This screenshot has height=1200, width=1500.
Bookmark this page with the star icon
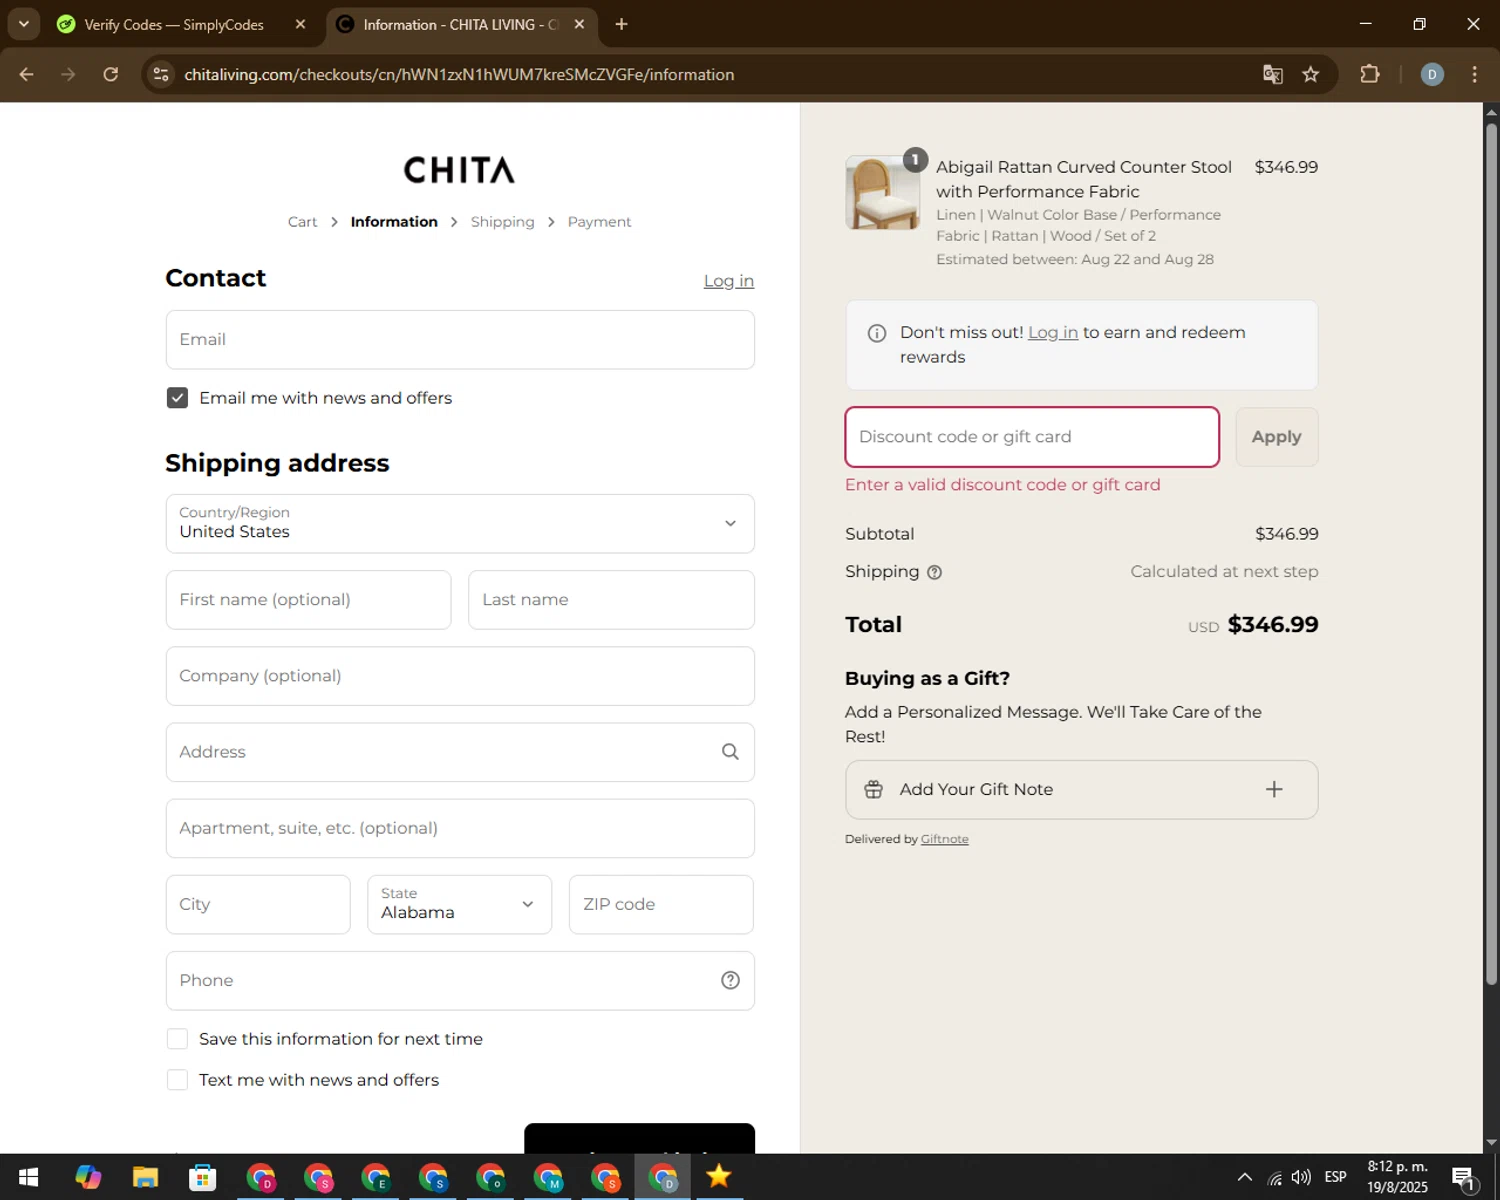(1311, 74)
